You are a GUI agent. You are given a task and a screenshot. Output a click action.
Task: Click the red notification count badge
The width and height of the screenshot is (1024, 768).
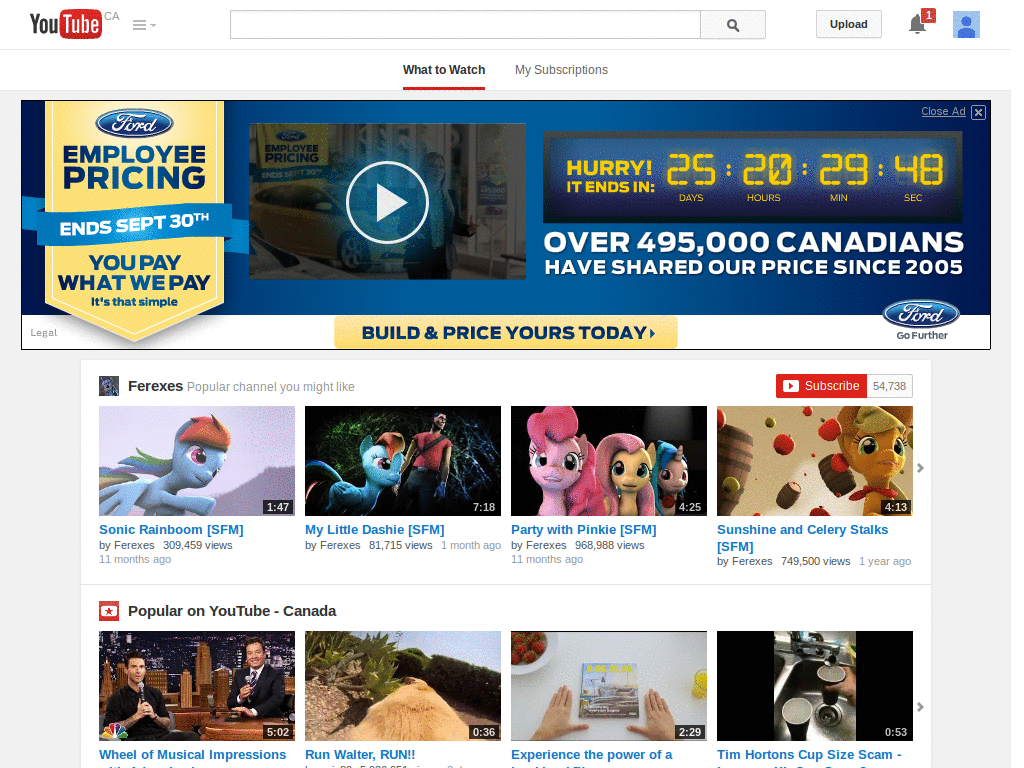[928, 15]
